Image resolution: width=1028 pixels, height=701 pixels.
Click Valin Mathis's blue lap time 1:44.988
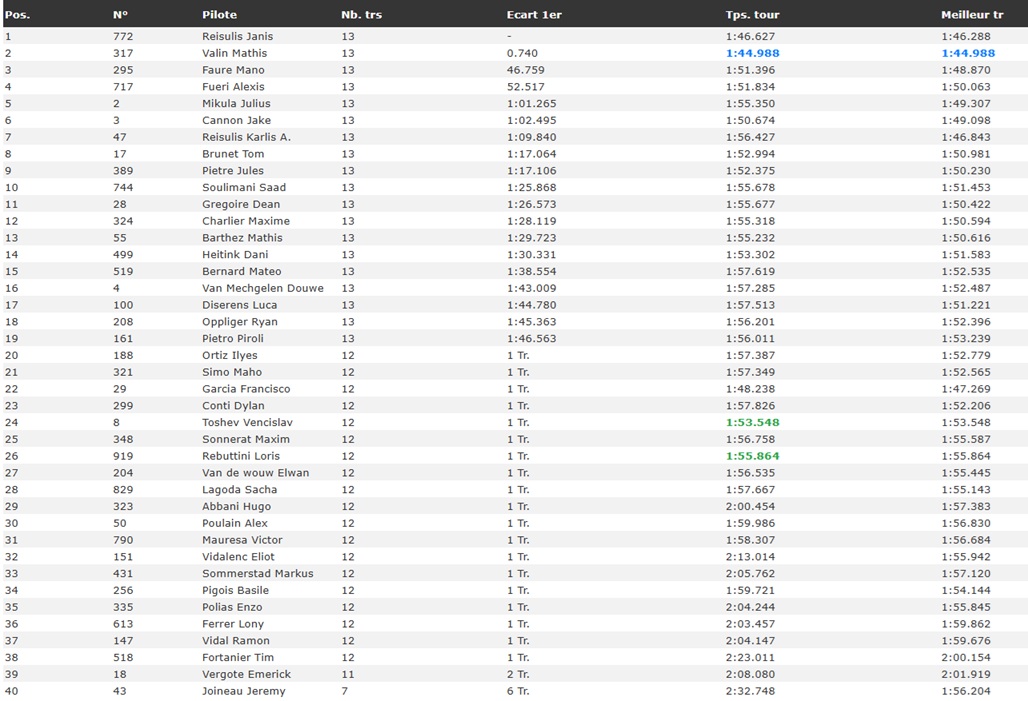(752, 53)
